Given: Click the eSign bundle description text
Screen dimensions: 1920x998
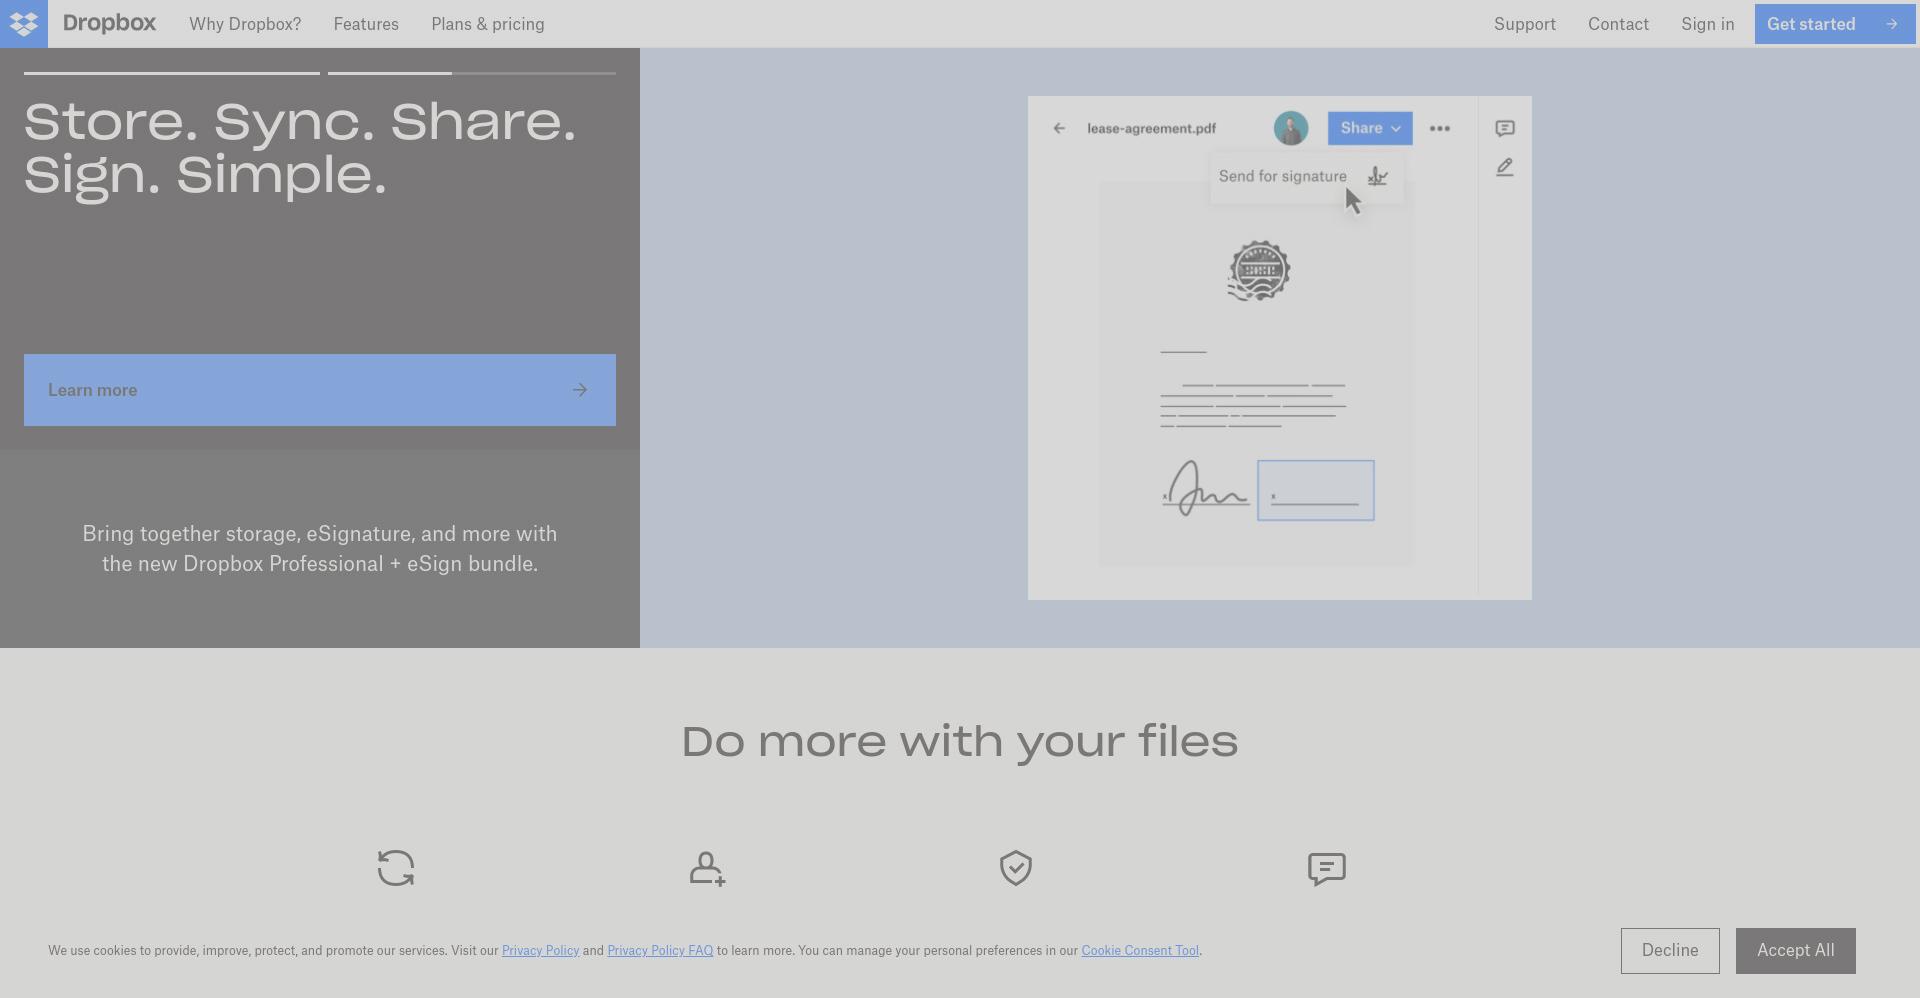Looking at the screenshot, I should tap(320, 549).
